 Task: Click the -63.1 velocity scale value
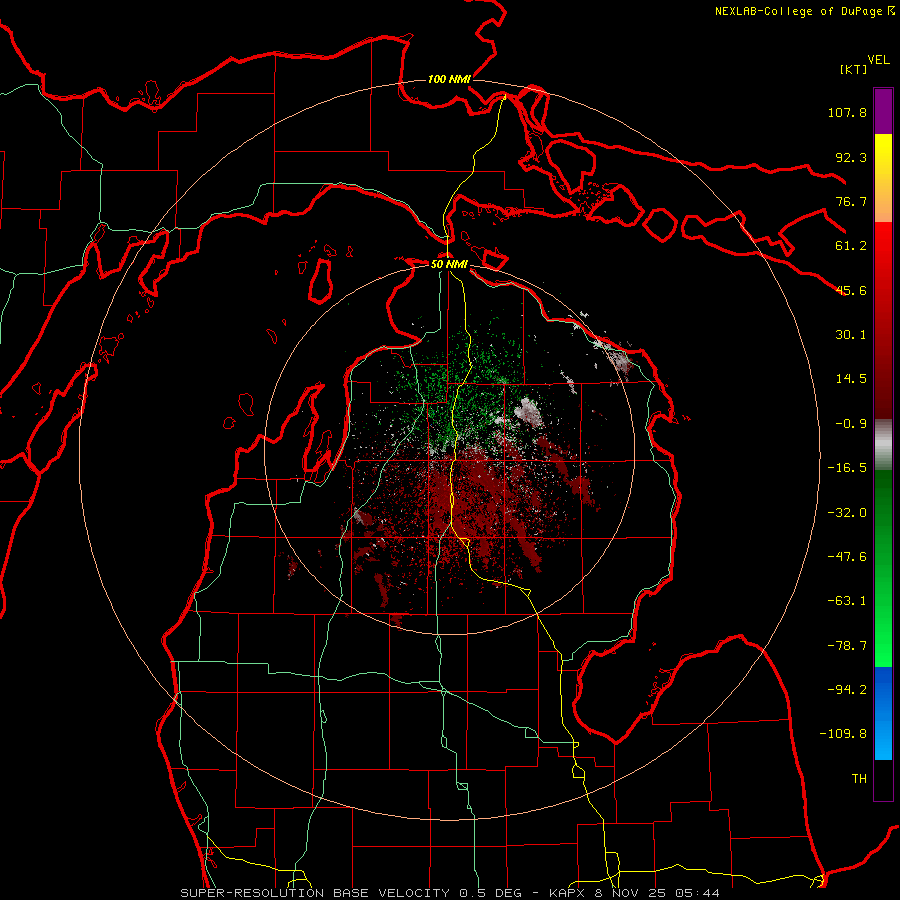tap(847, 601)
